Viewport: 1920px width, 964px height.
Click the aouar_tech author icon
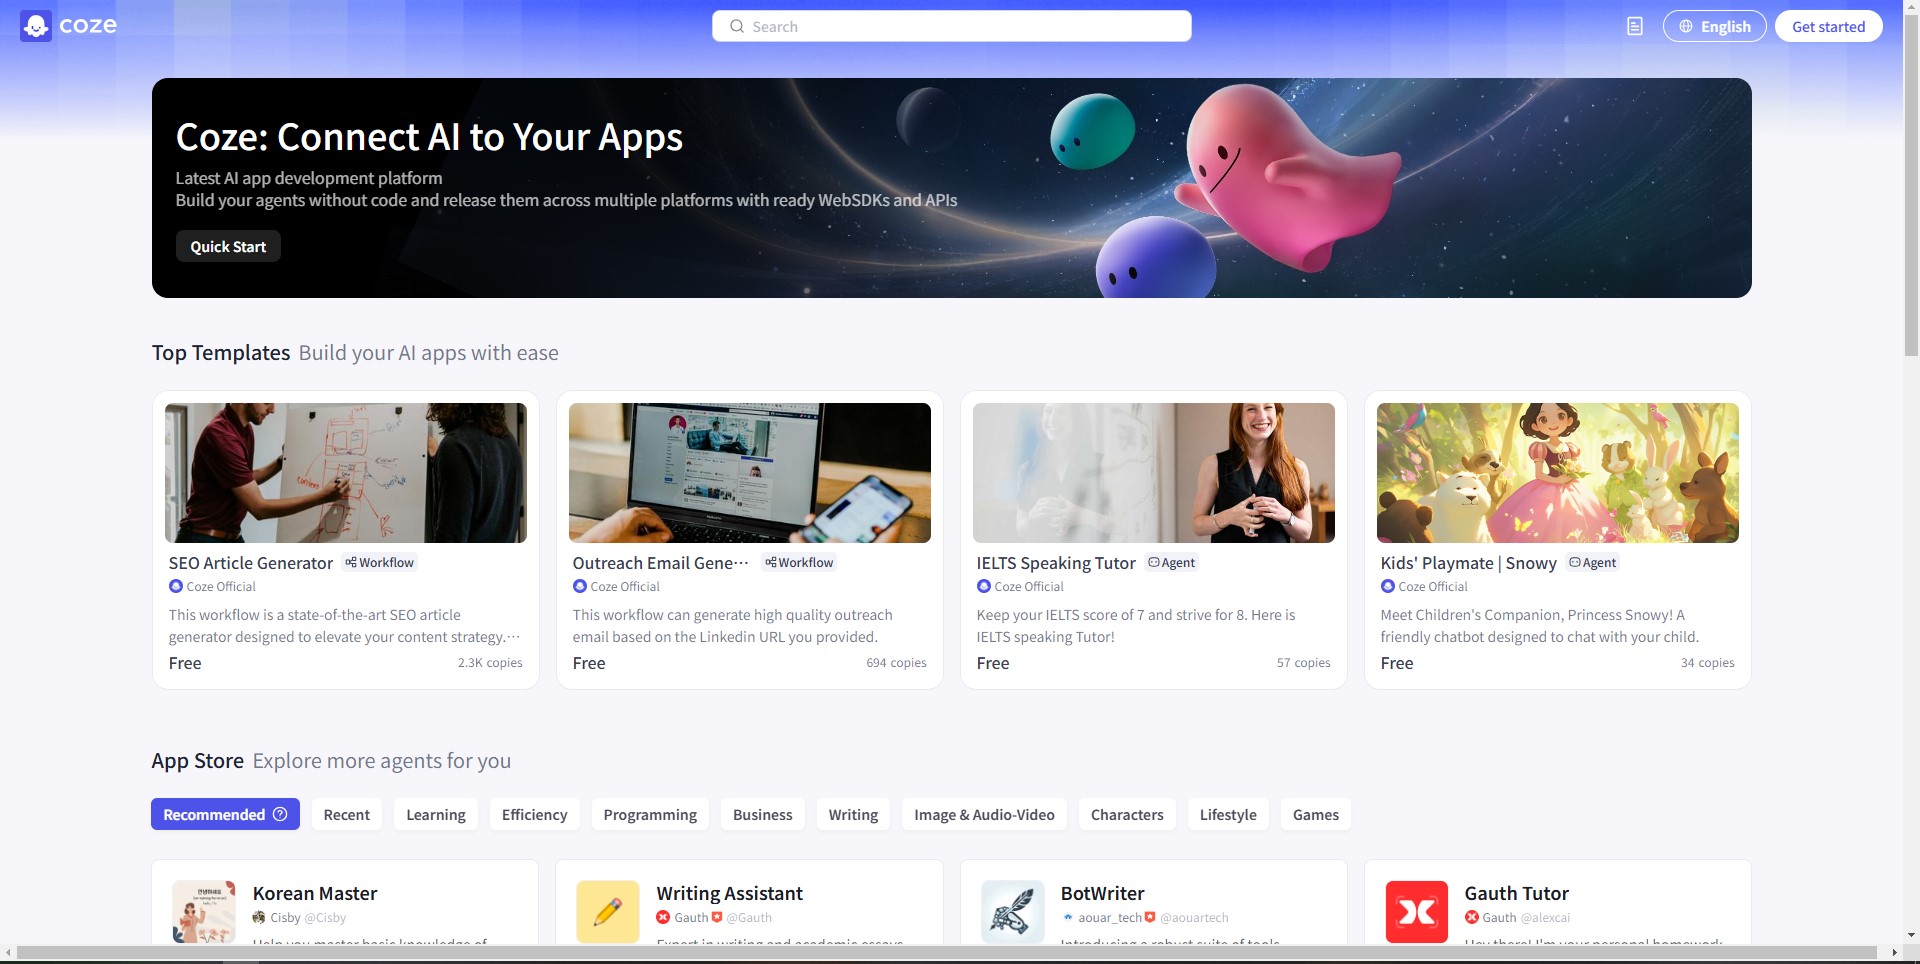coord(1068,918)
